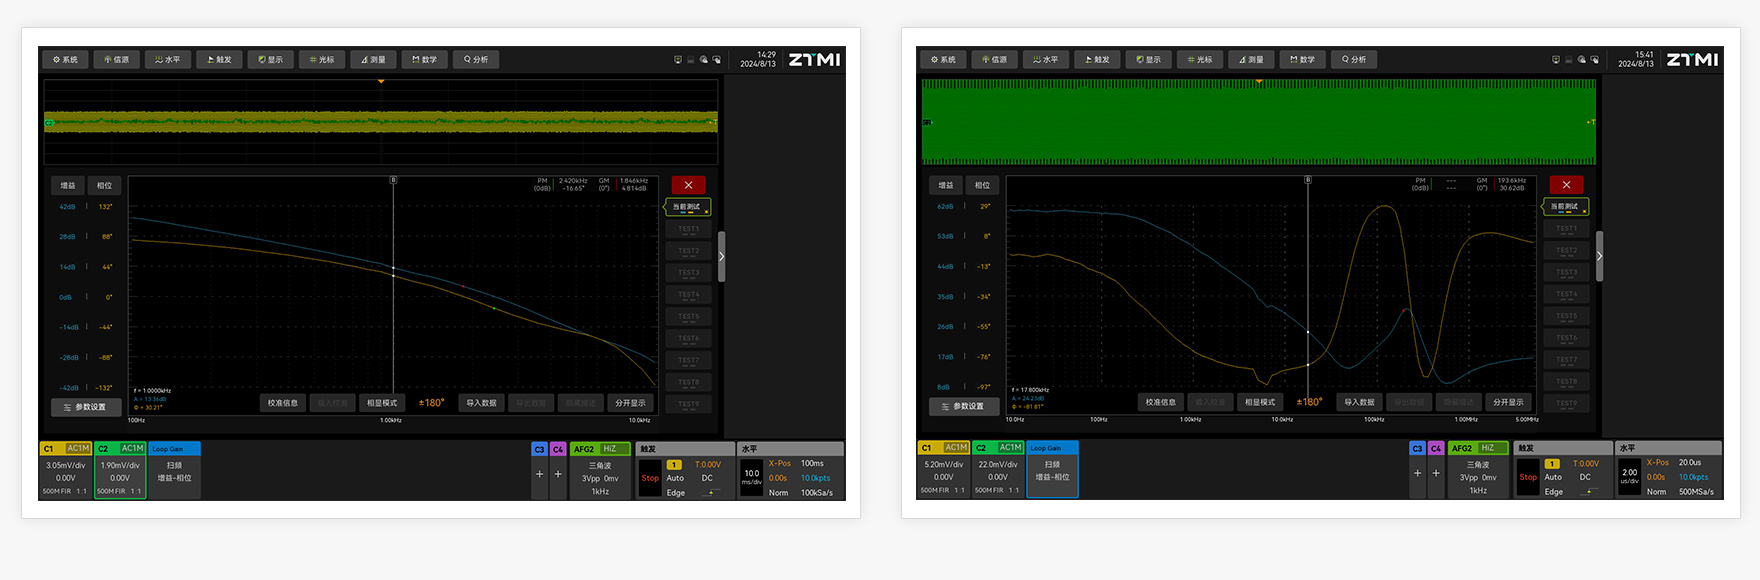Viewport: 1760px width, 580px height.
Task: Close Bode plot with red X, left screen
Action: (x=688, y=185)
